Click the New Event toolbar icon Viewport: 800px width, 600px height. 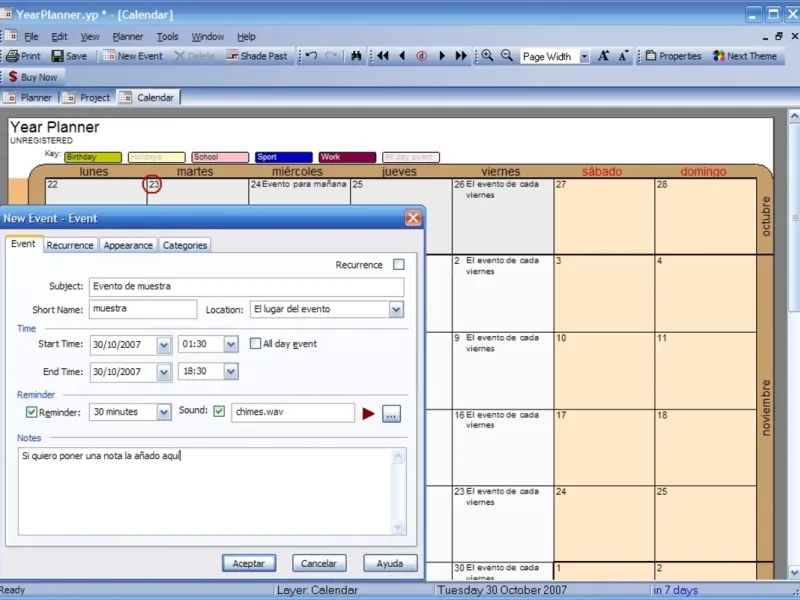[109, 56]
